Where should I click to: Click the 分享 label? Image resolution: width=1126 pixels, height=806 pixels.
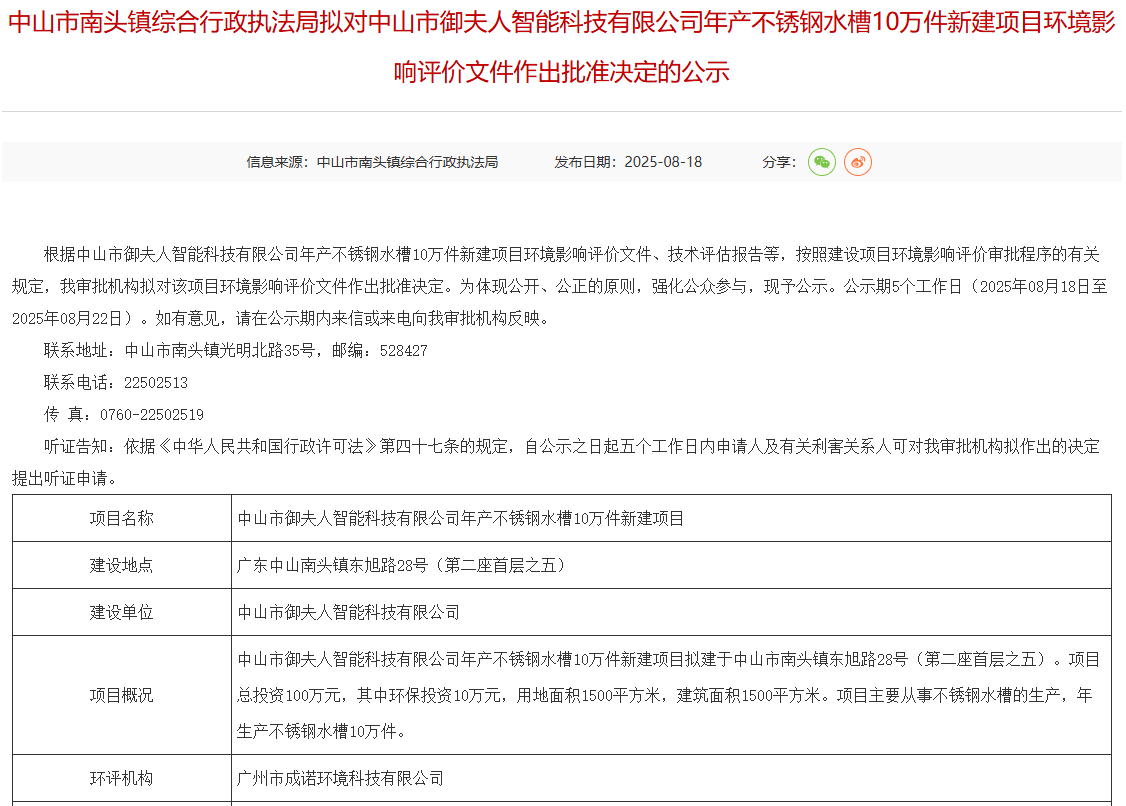tap(778, 162)
